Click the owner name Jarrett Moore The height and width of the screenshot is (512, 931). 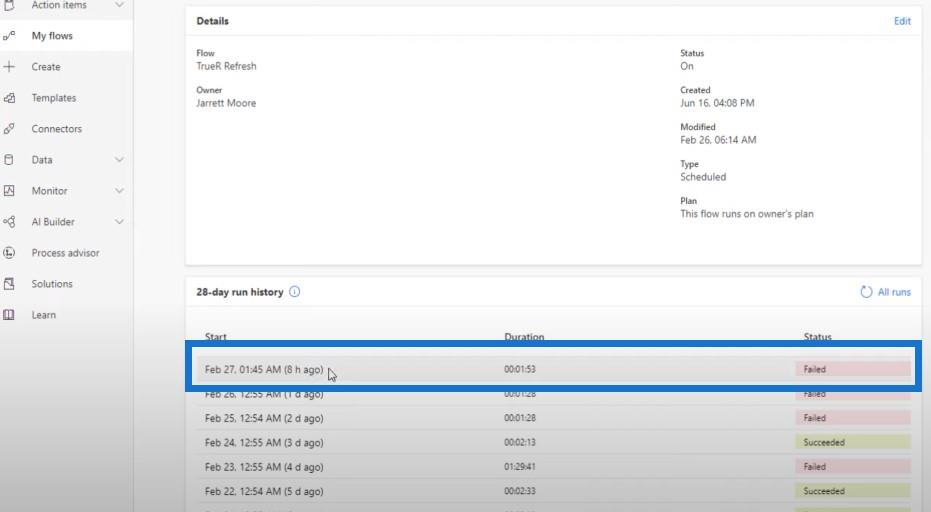tap(226, 103)
